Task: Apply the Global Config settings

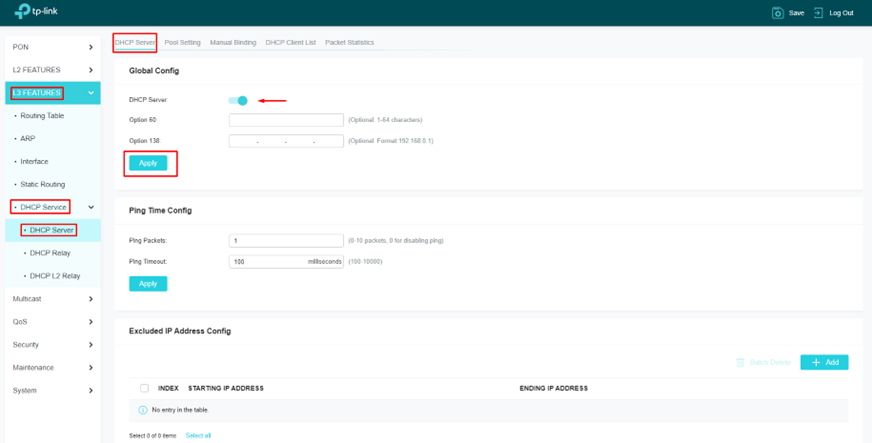Action: click(x=148, y=163)
